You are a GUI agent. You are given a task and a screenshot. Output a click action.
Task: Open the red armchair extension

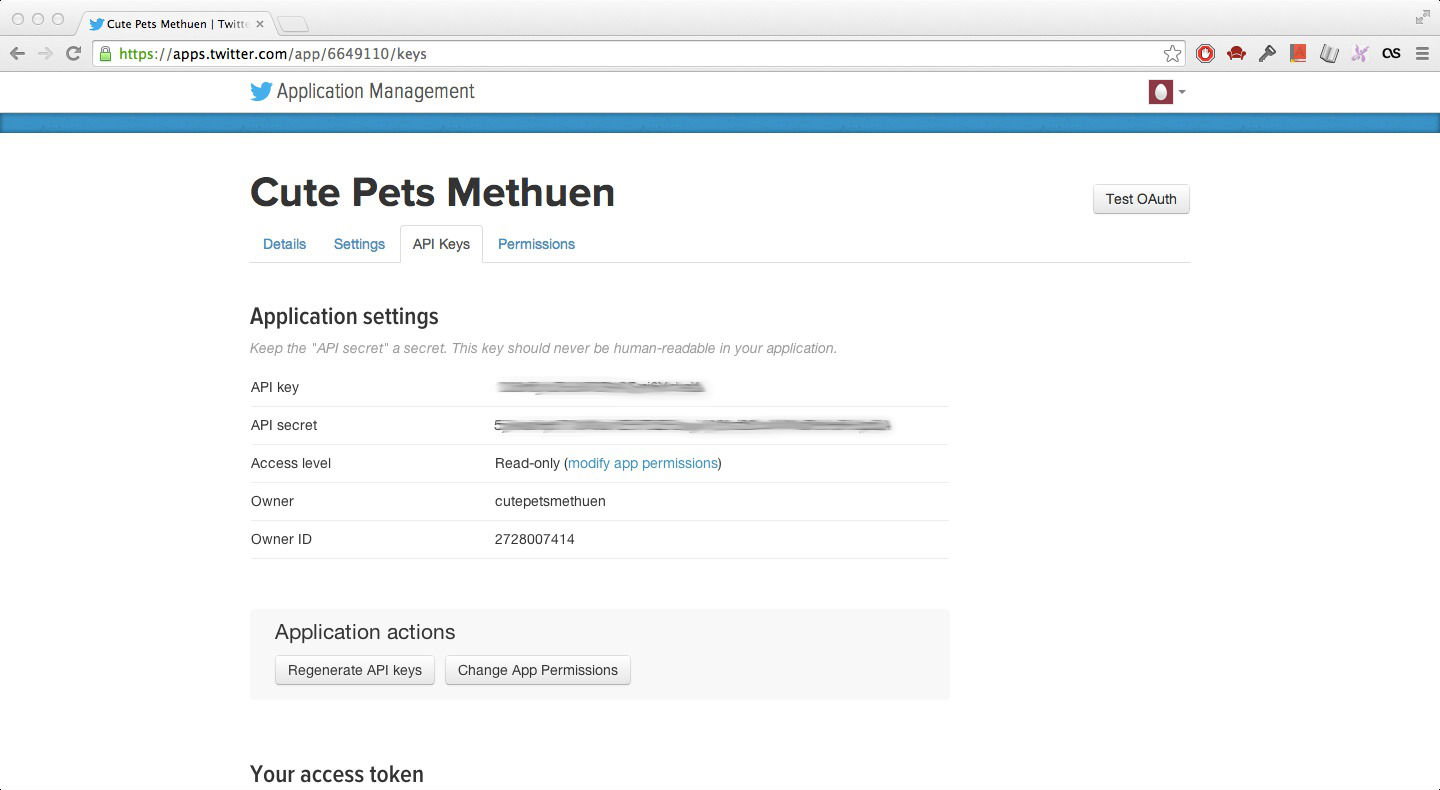1236,54
